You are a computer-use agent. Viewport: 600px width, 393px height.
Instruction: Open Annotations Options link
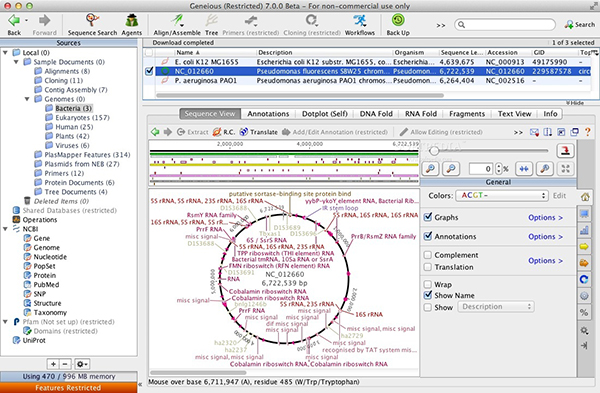pos(545,236)
